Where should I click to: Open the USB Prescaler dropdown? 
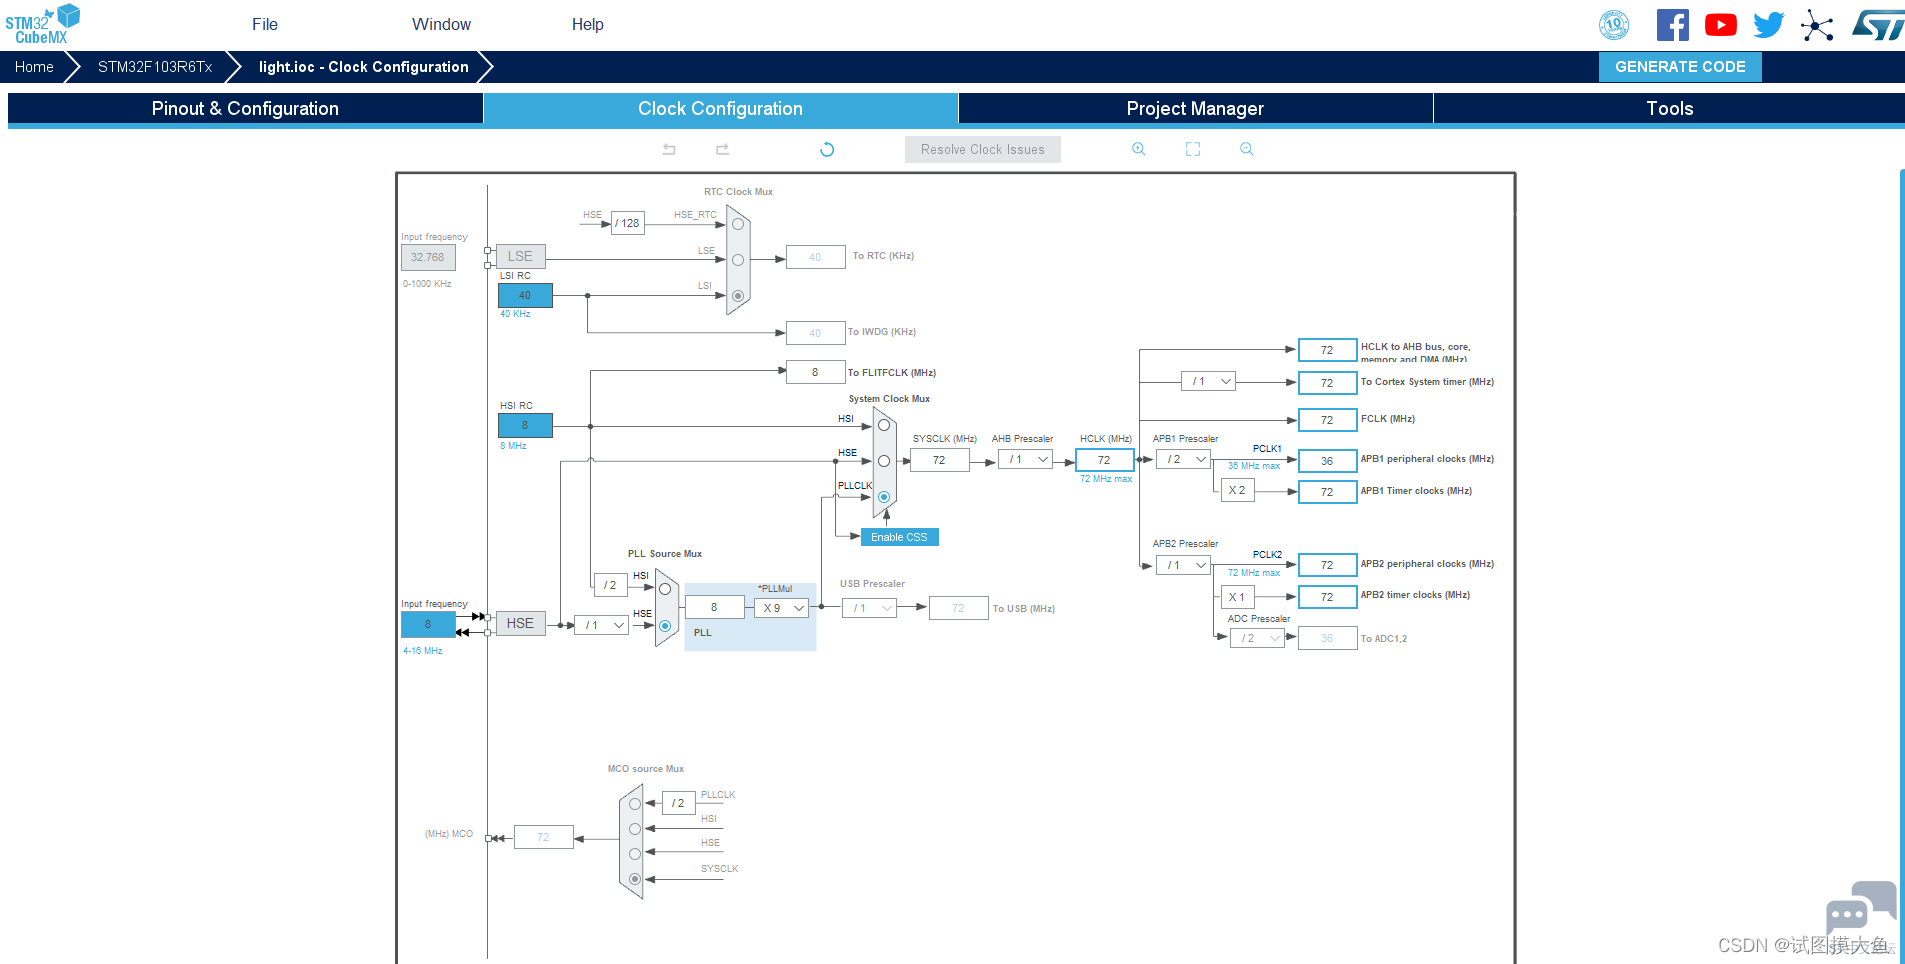tap(869, 608)
